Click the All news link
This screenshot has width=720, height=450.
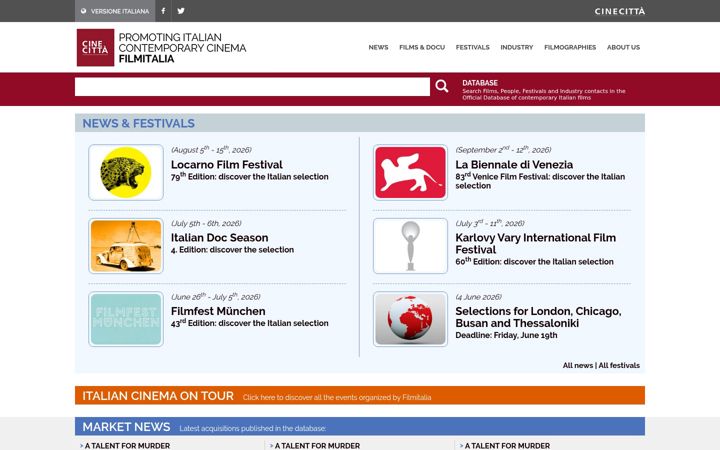[x=578, y=366]
